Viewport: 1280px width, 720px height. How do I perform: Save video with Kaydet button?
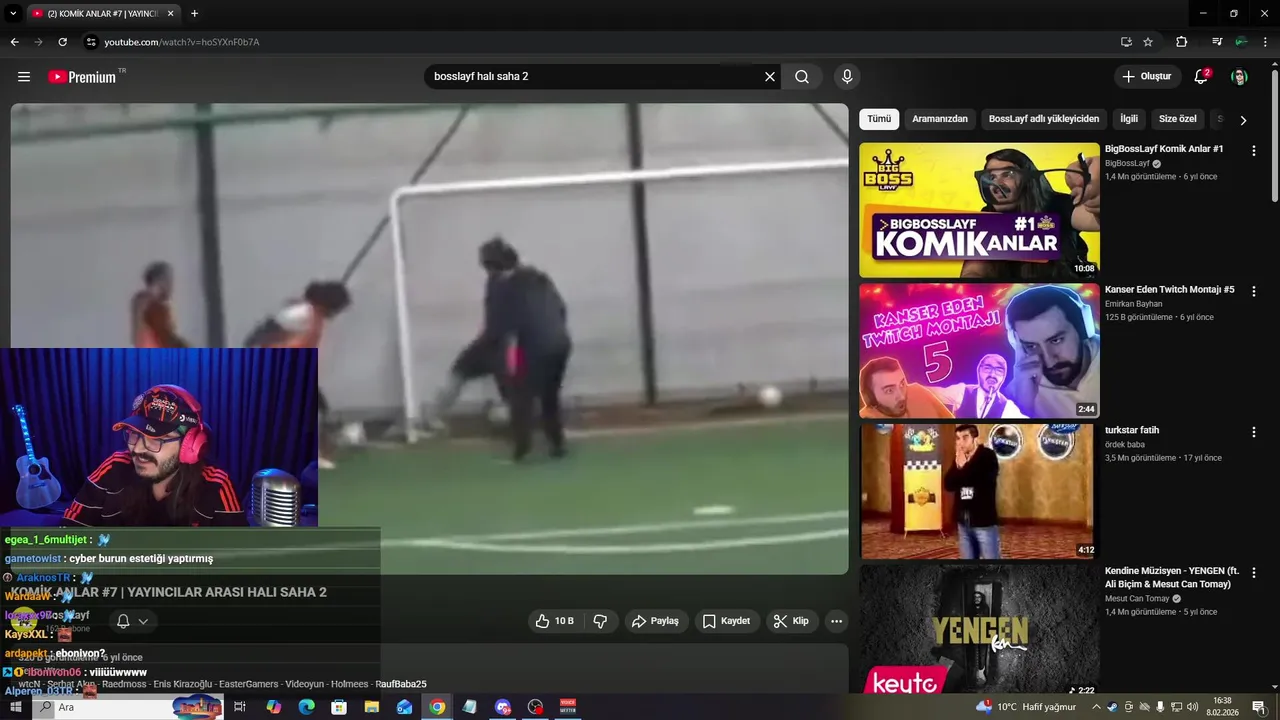[726, 621]
